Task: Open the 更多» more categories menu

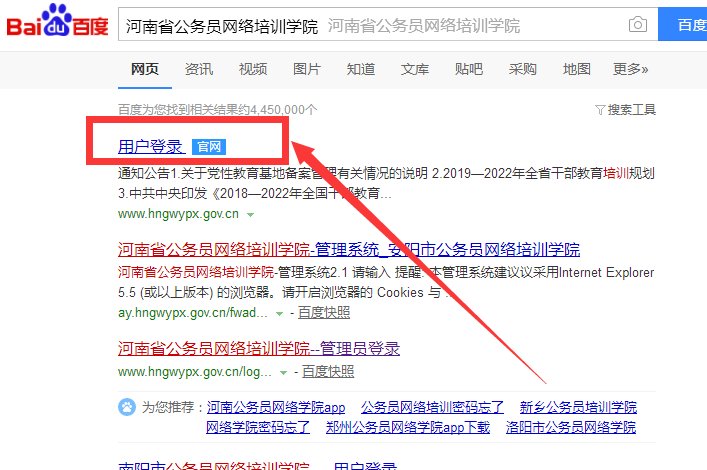Action: click(x=630, y=69)
